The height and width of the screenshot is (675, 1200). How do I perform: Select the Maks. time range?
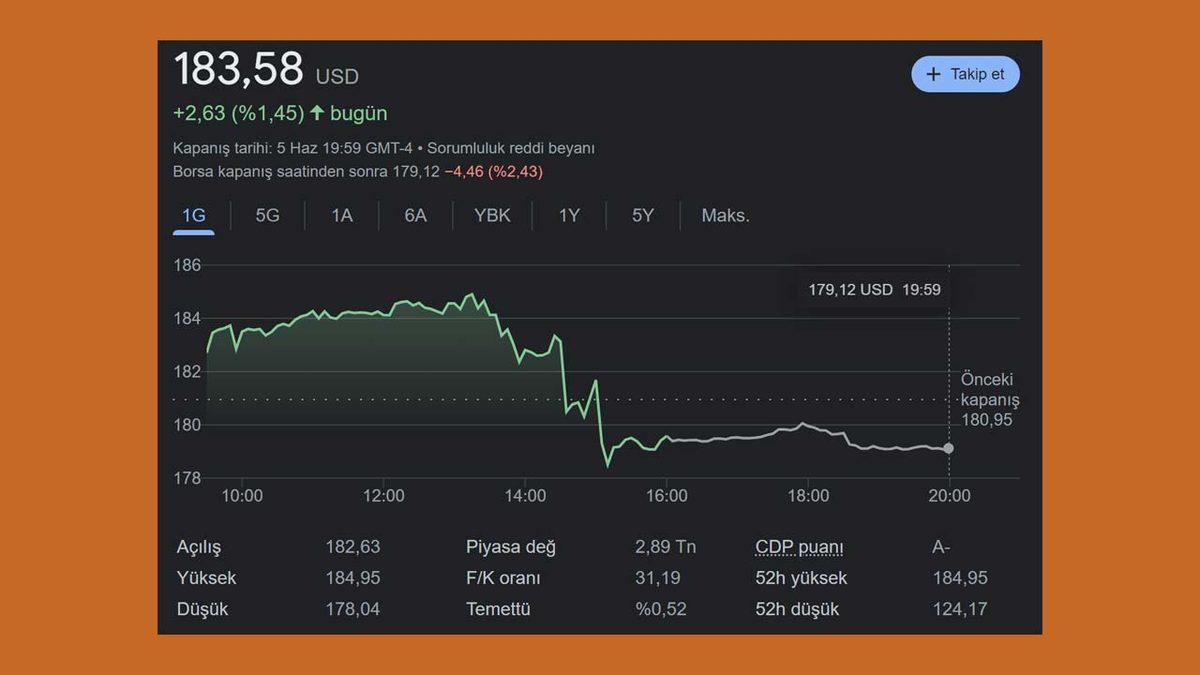click(x=725, y=215)
